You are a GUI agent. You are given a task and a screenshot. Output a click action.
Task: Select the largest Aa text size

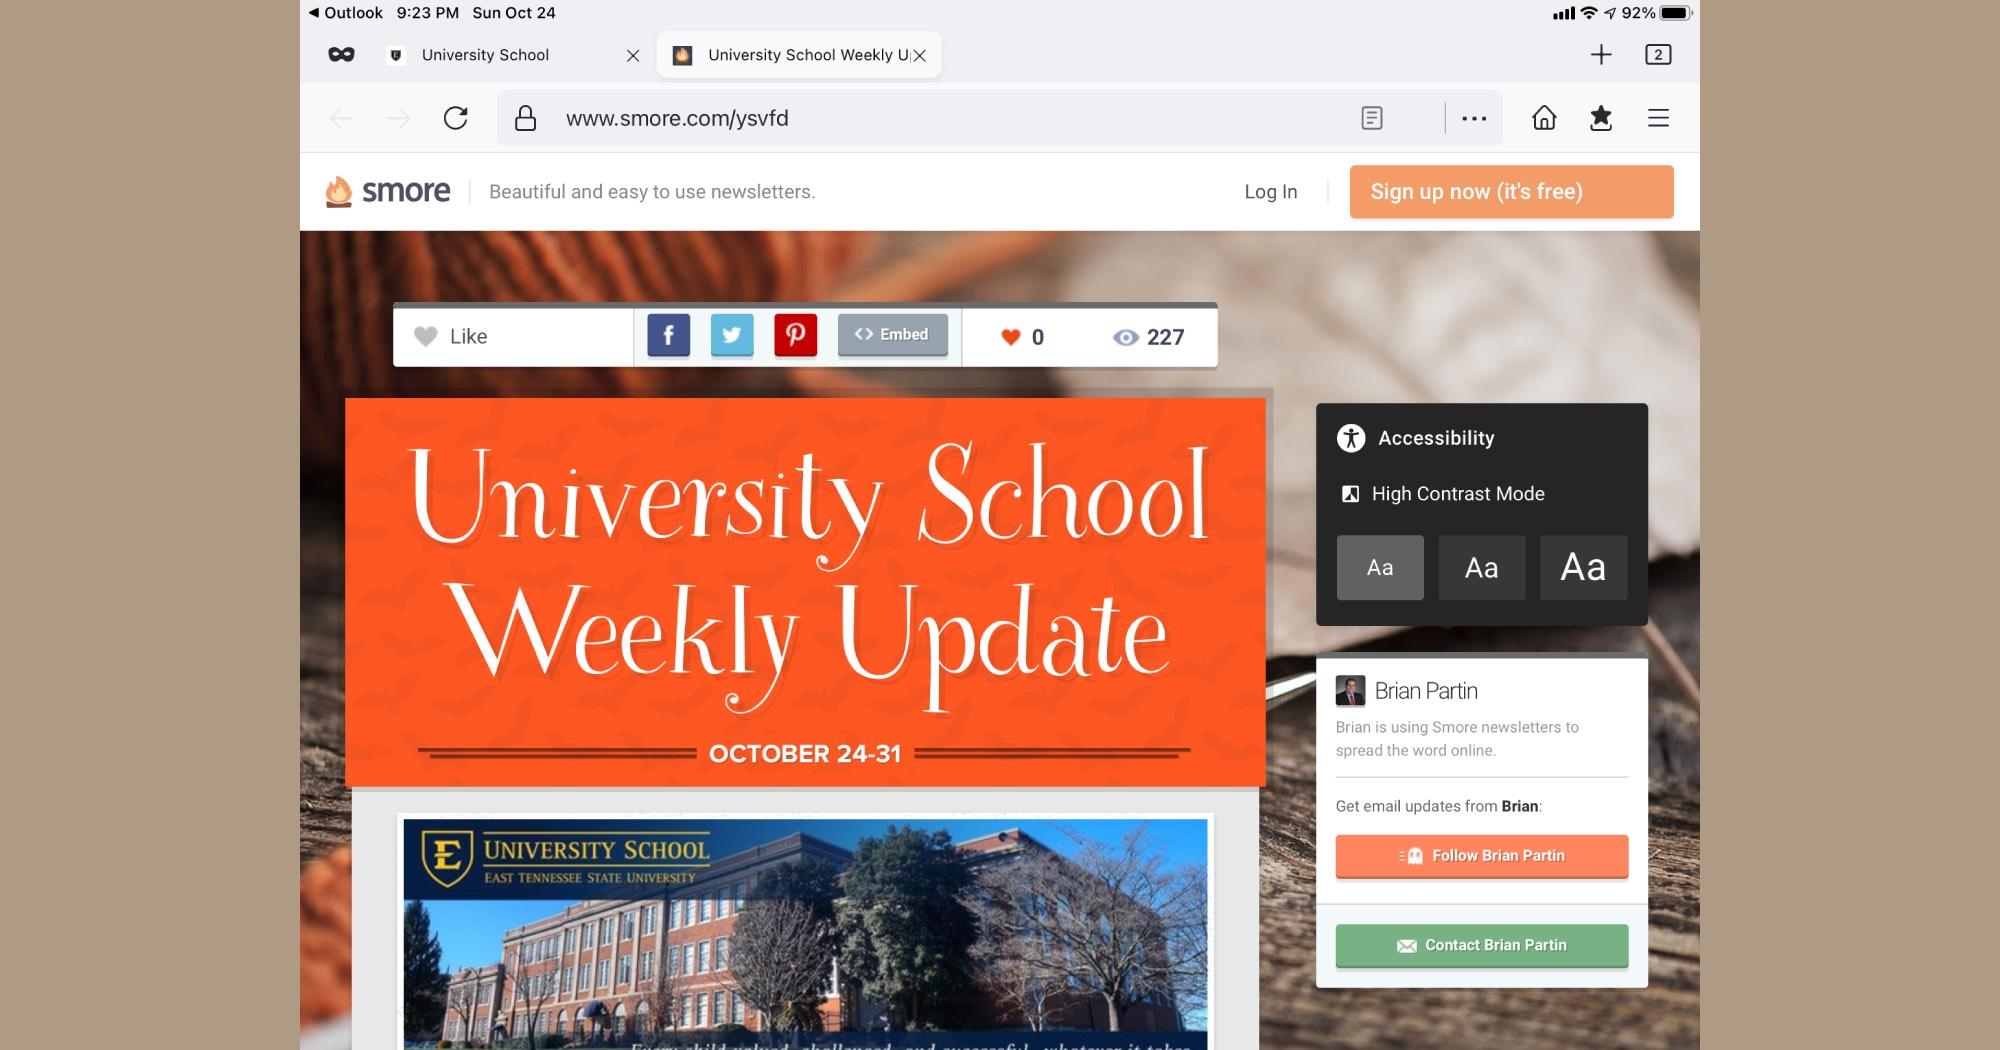point(1583,568)
